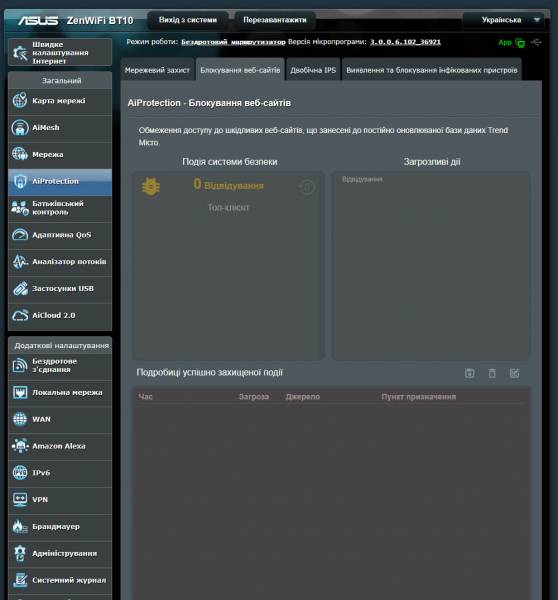The height and width of the screenshot is (600, 558).
Task: Click the Вихід з системи button
Action: pos(188,20)
